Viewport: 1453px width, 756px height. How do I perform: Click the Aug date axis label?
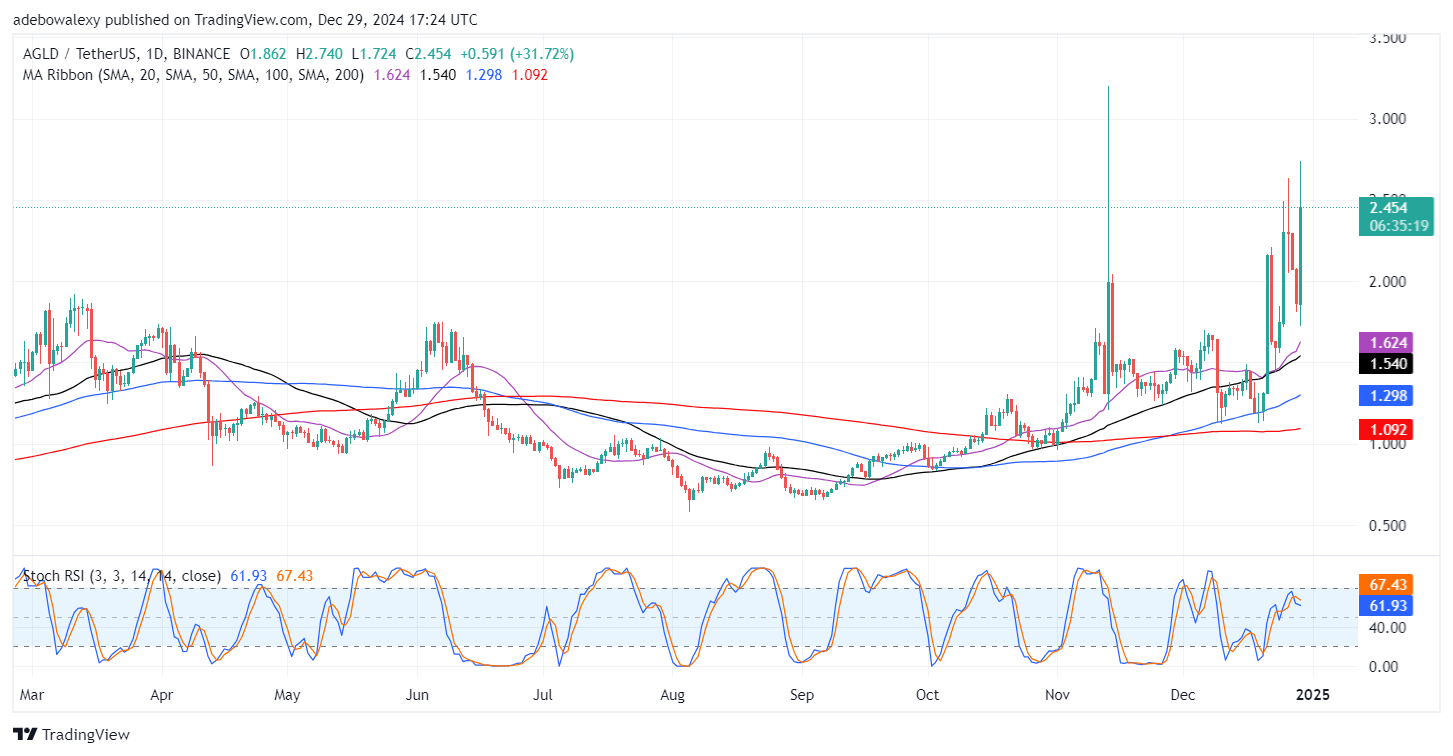673,694
